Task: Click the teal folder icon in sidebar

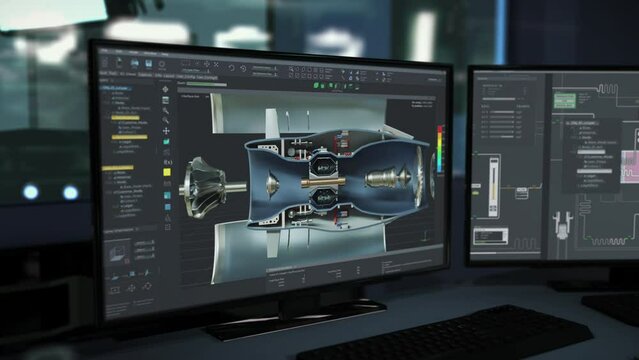Action: pyautogui.click(x=166, y=141)
